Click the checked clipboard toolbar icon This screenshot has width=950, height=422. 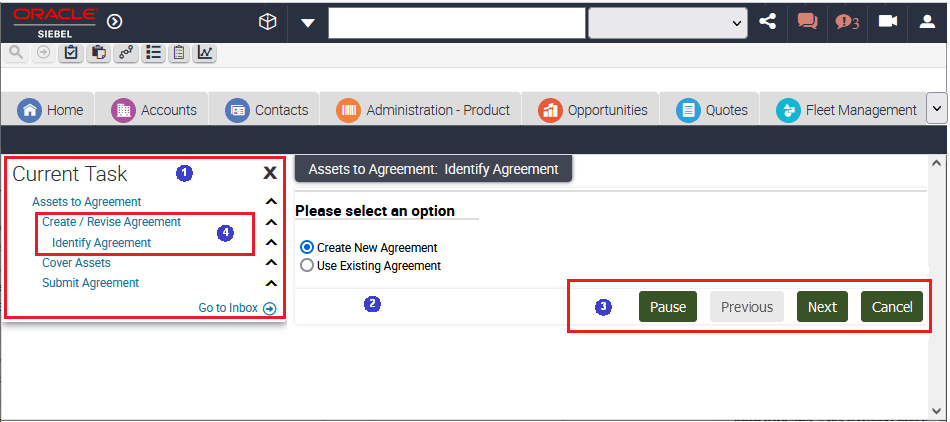click(71, 53)
